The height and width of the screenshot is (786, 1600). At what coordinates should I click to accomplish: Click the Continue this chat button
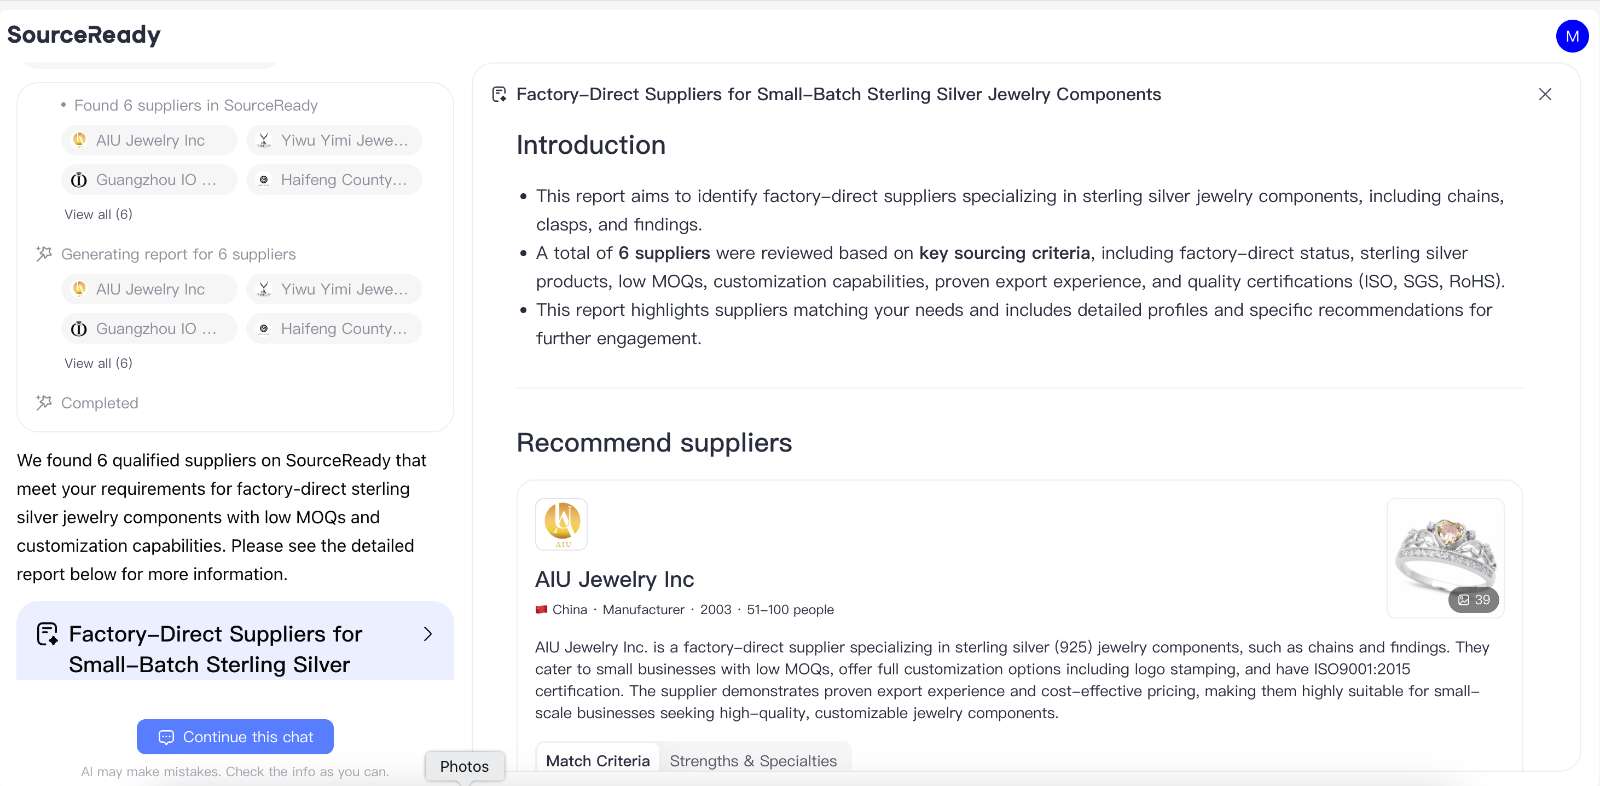[x=235, y=737]
